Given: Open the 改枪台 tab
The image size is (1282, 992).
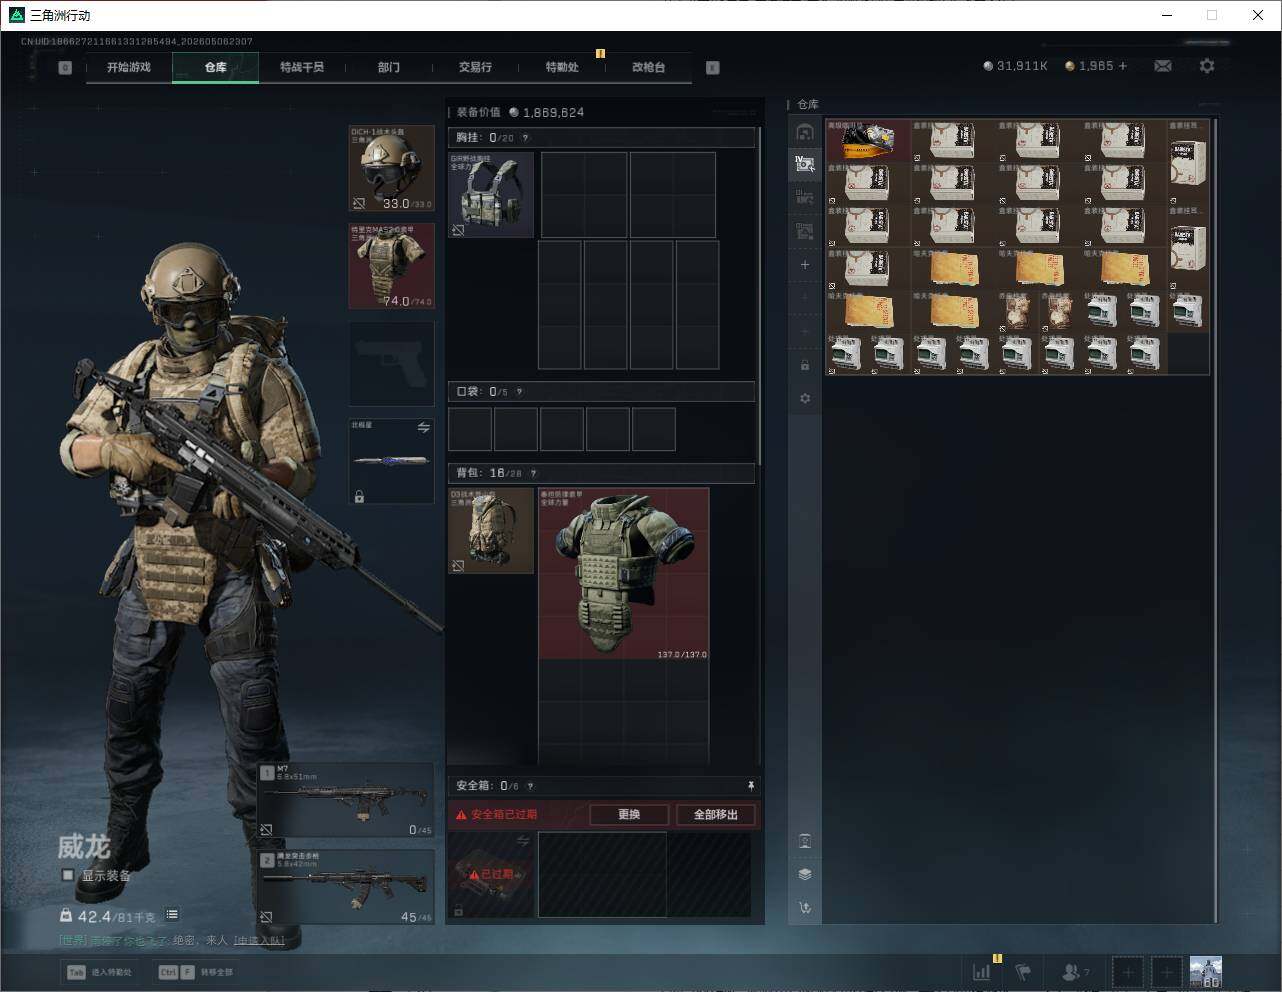Looking at the screenshot, I should tap(648, 67).
